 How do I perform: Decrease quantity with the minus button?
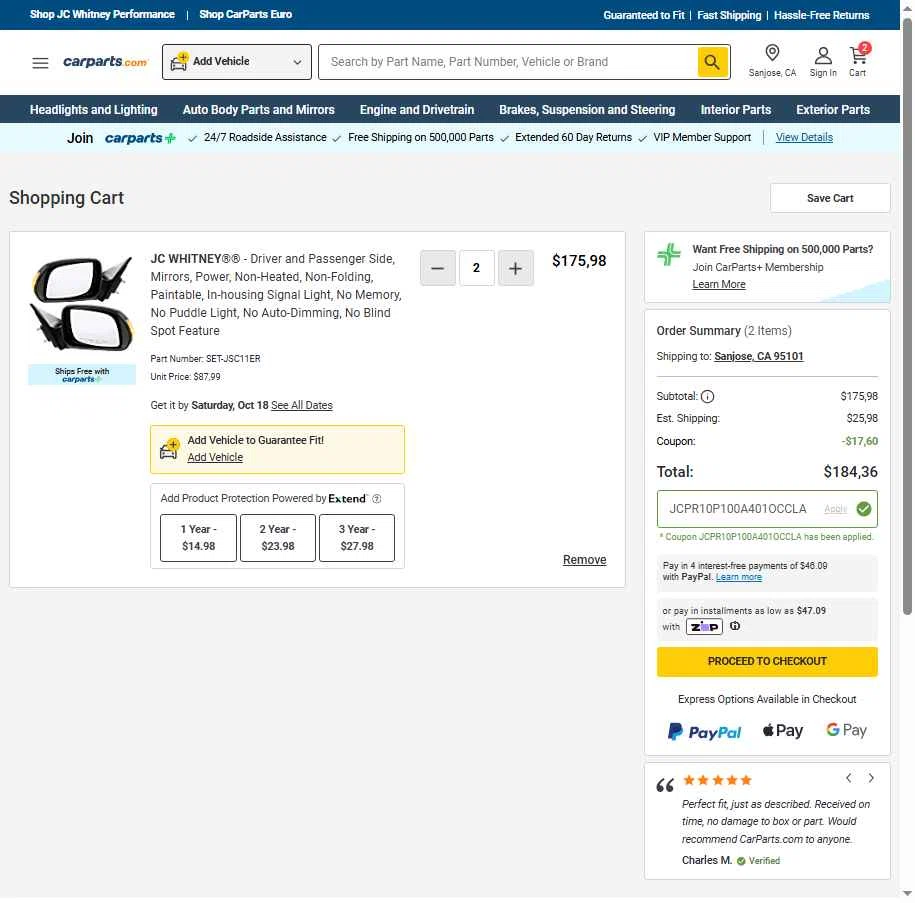click(438, 268)
